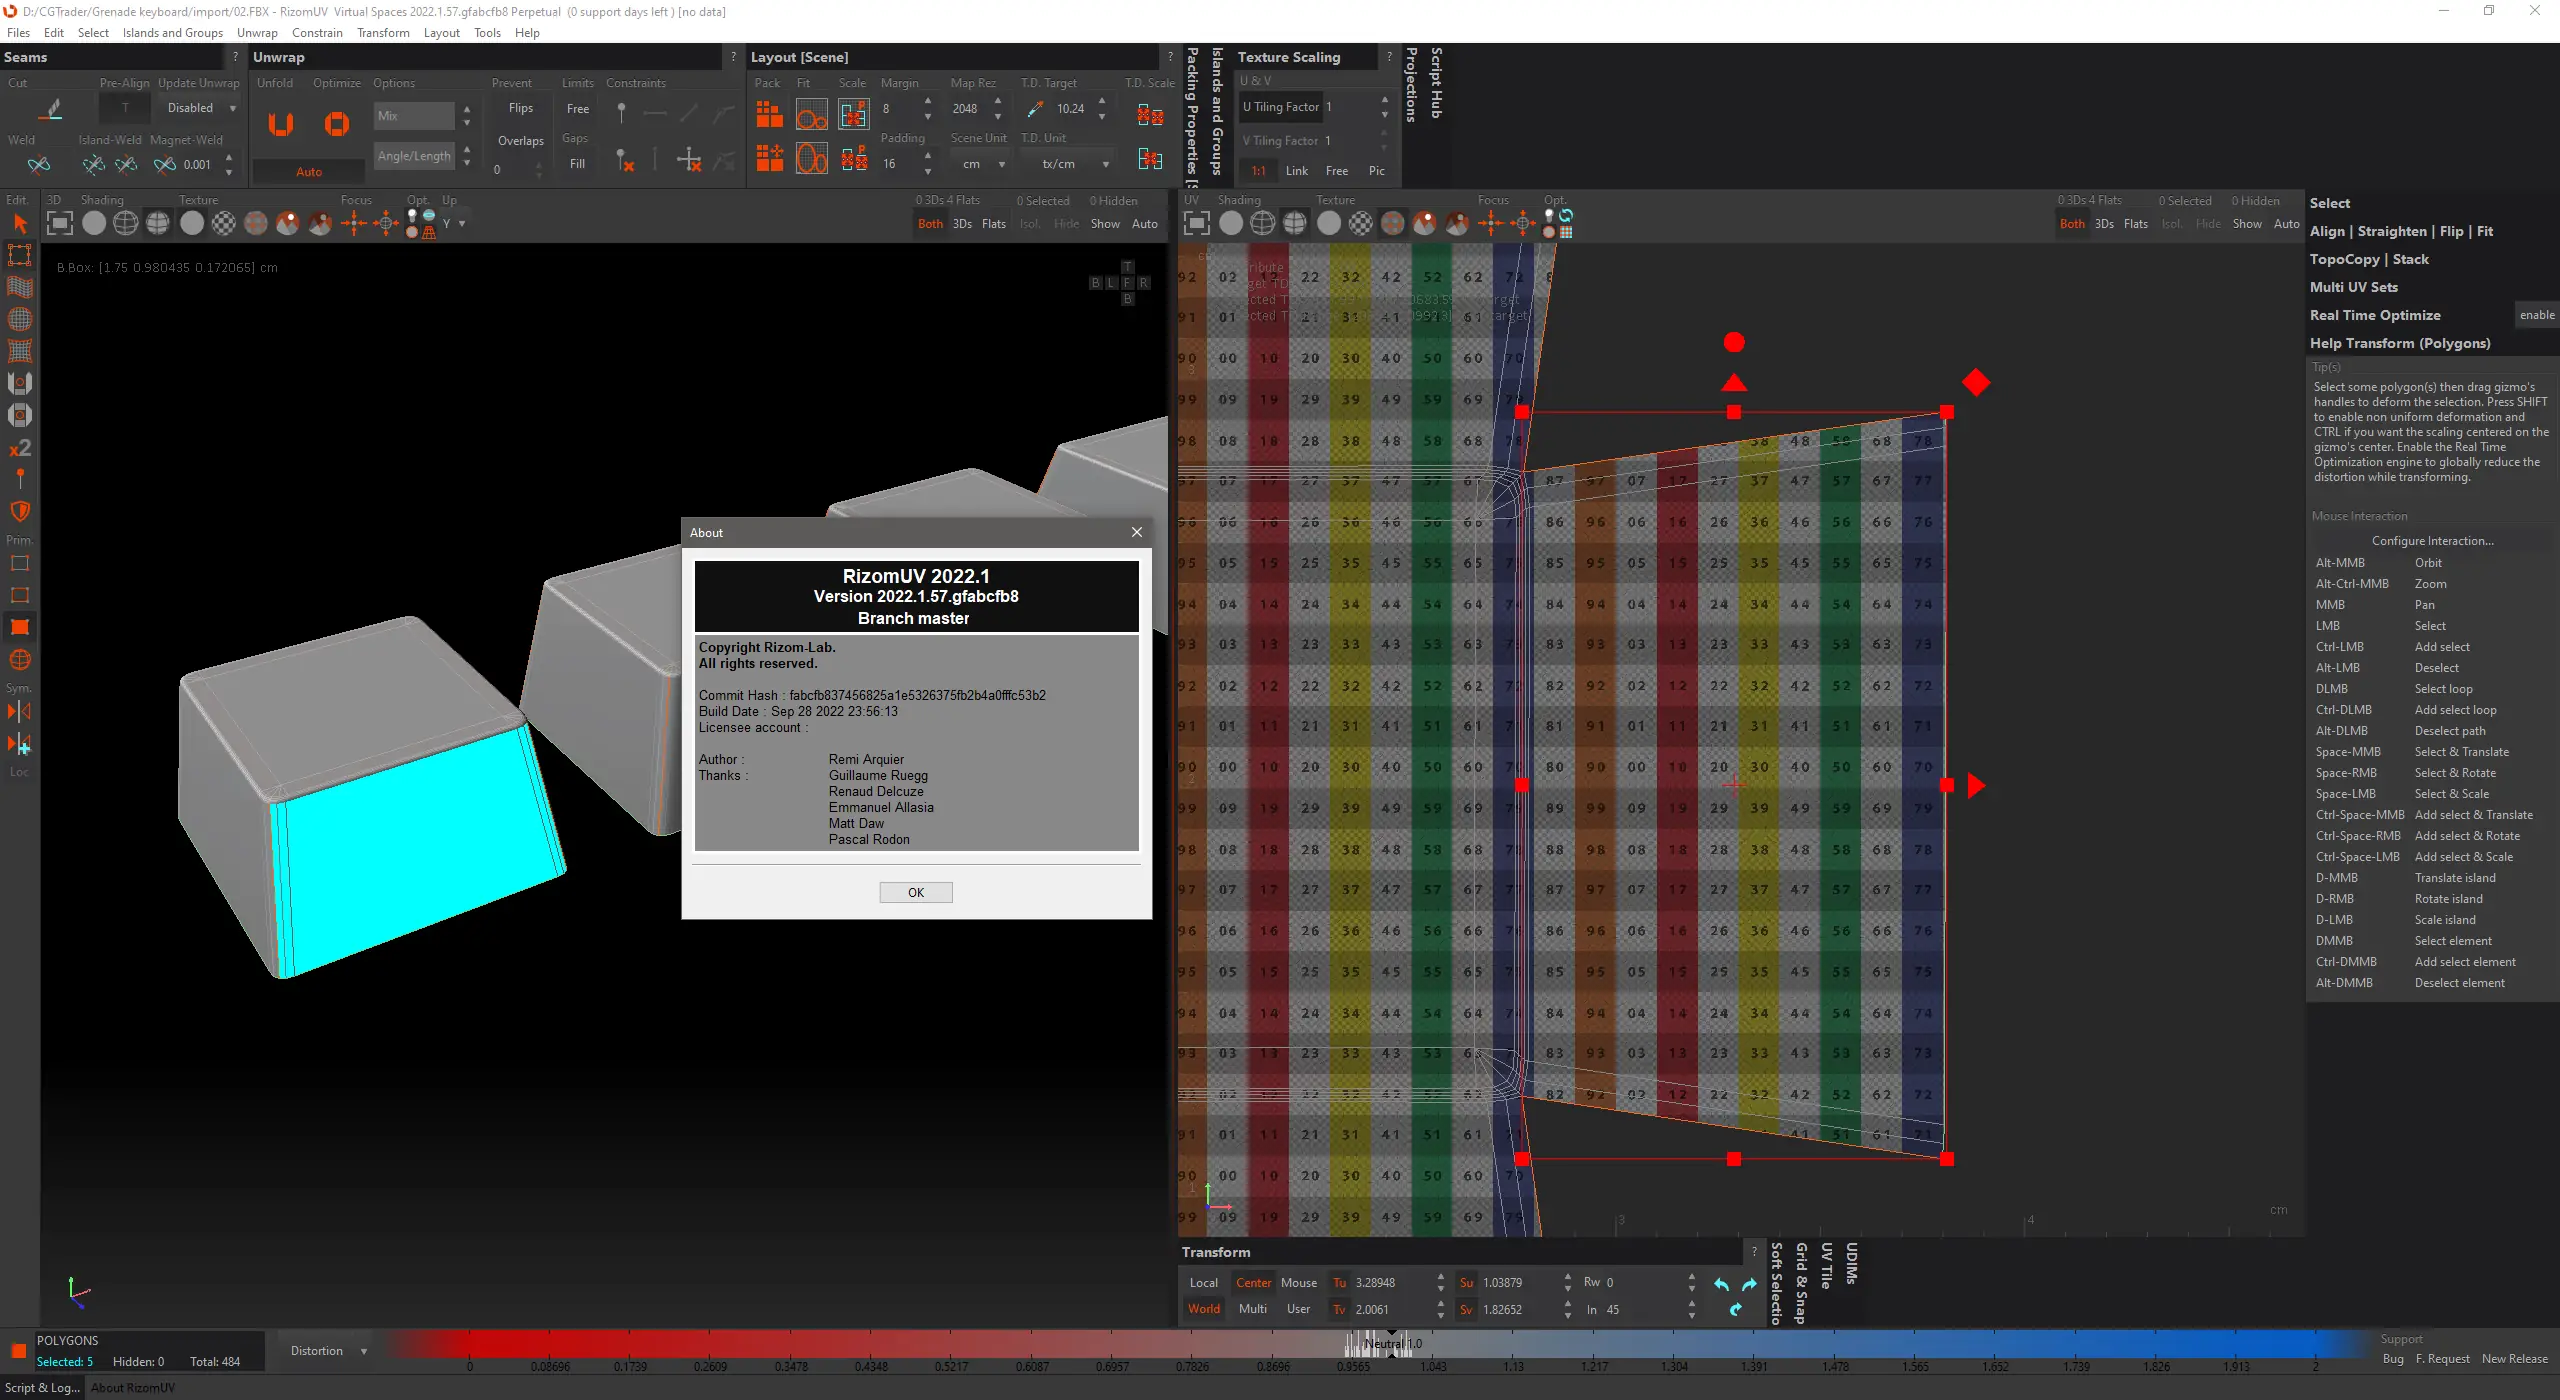2560x1400 pixels.
Task: Click OK in the About dialog
Action: [x=915, y=892]
